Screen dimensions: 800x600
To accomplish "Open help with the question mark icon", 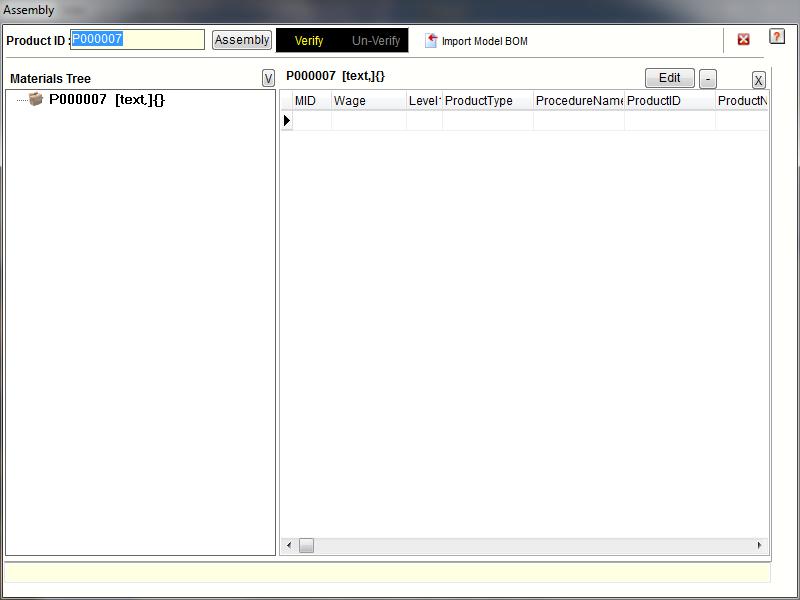I will pos(777,36).
